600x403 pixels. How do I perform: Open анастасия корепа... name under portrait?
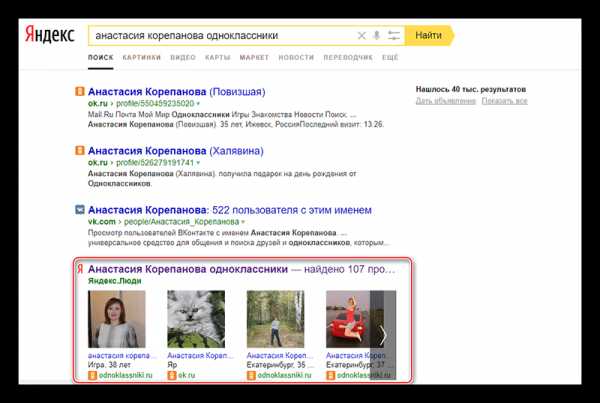122,356
